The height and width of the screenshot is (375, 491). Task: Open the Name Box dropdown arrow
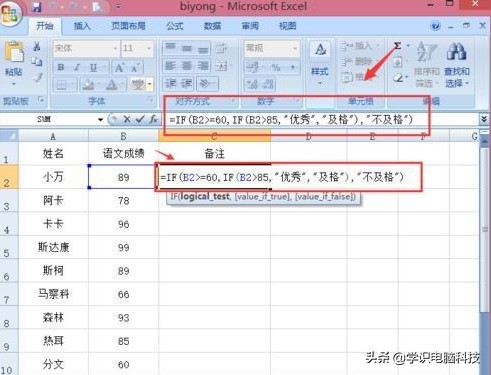pyautogui.click(x=100, y=119)
